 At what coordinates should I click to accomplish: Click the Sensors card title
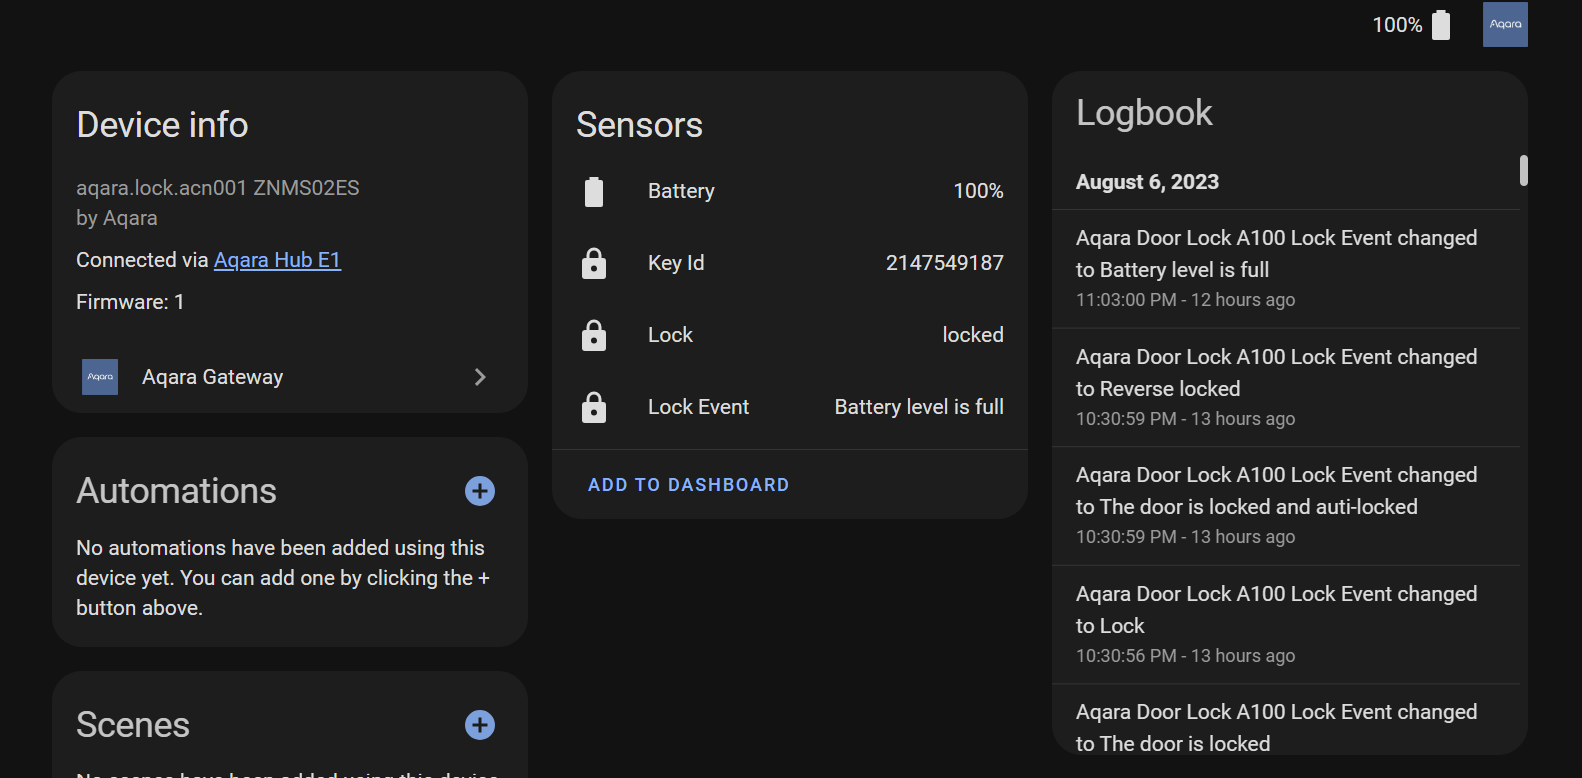[x=639, y=125]
